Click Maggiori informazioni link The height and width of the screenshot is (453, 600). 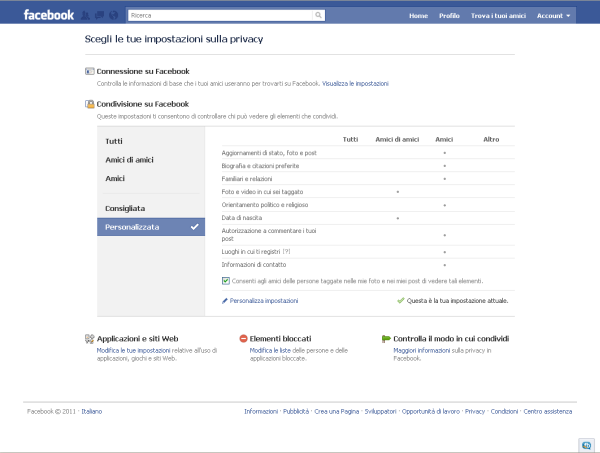click(422, 350)
